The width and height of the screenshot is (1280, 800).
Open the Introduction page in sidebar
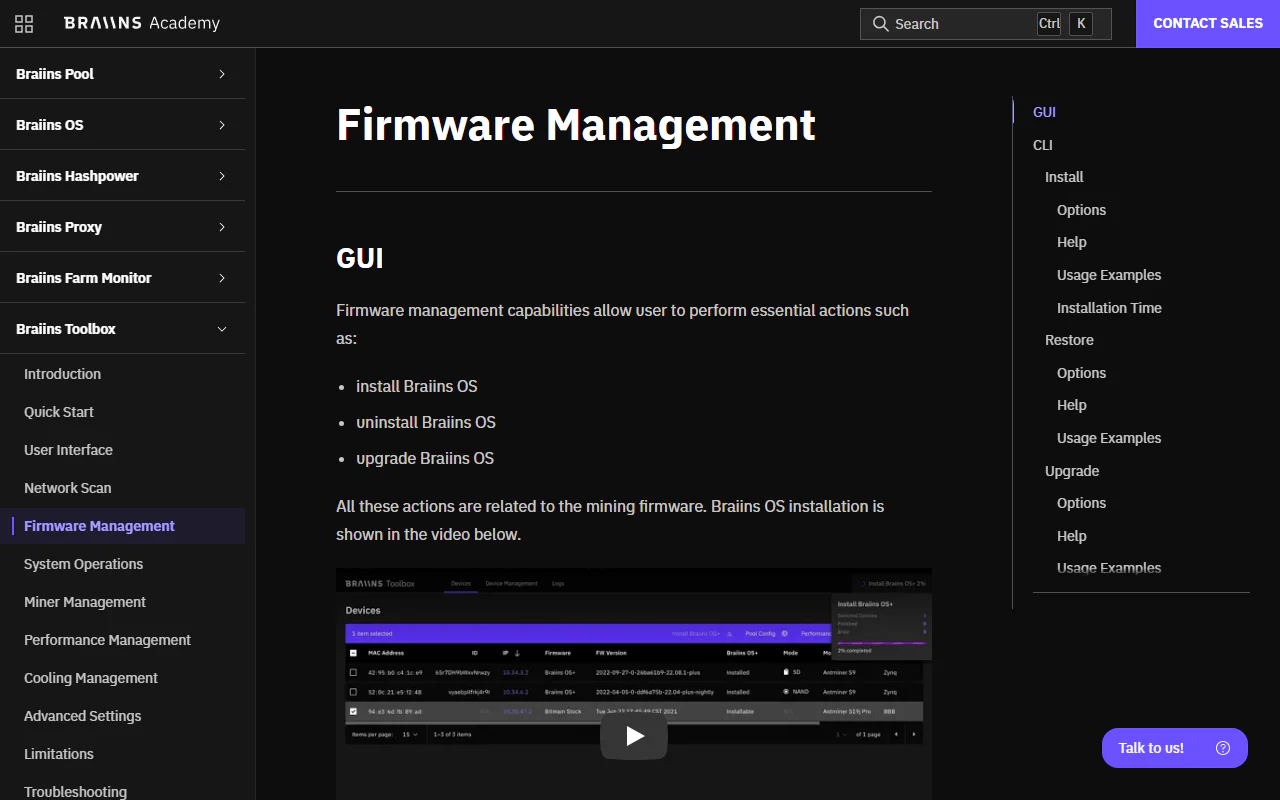(x=63, y=374)
